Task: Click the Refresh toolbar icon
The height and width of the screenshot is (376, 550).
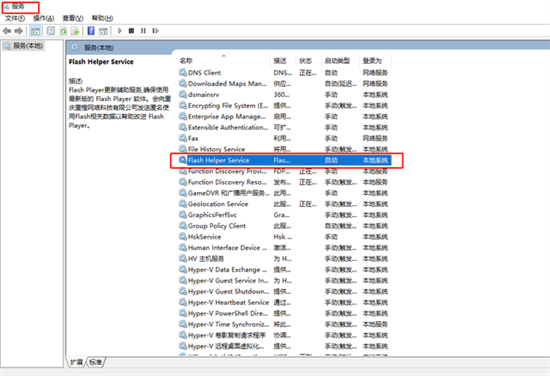Action: tap(63, 31)
